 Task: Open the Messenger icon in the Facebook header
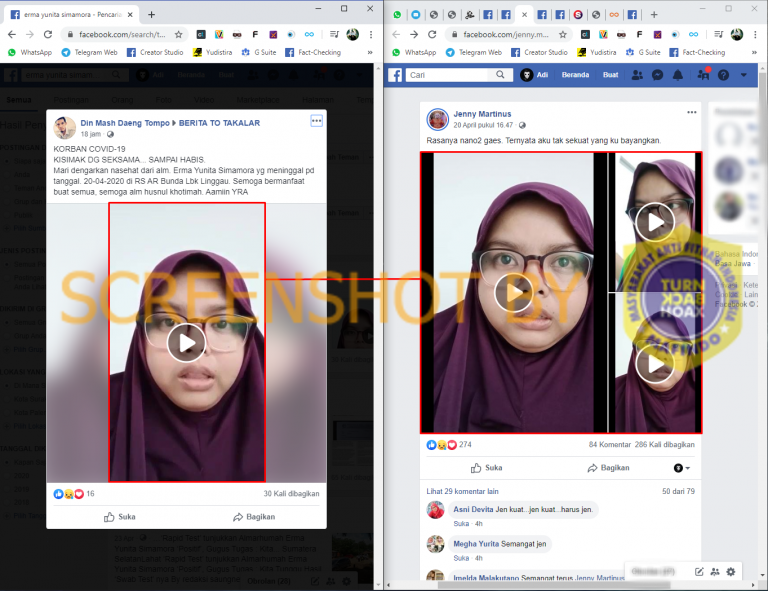[657, 75]
